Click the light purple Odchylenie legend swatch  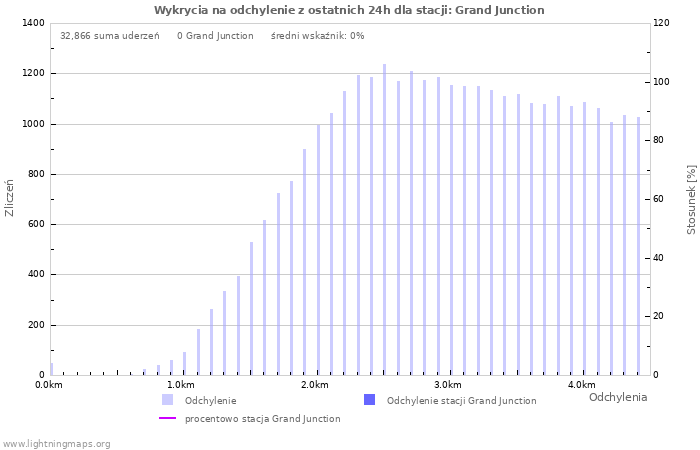click(x=167, y=400)
